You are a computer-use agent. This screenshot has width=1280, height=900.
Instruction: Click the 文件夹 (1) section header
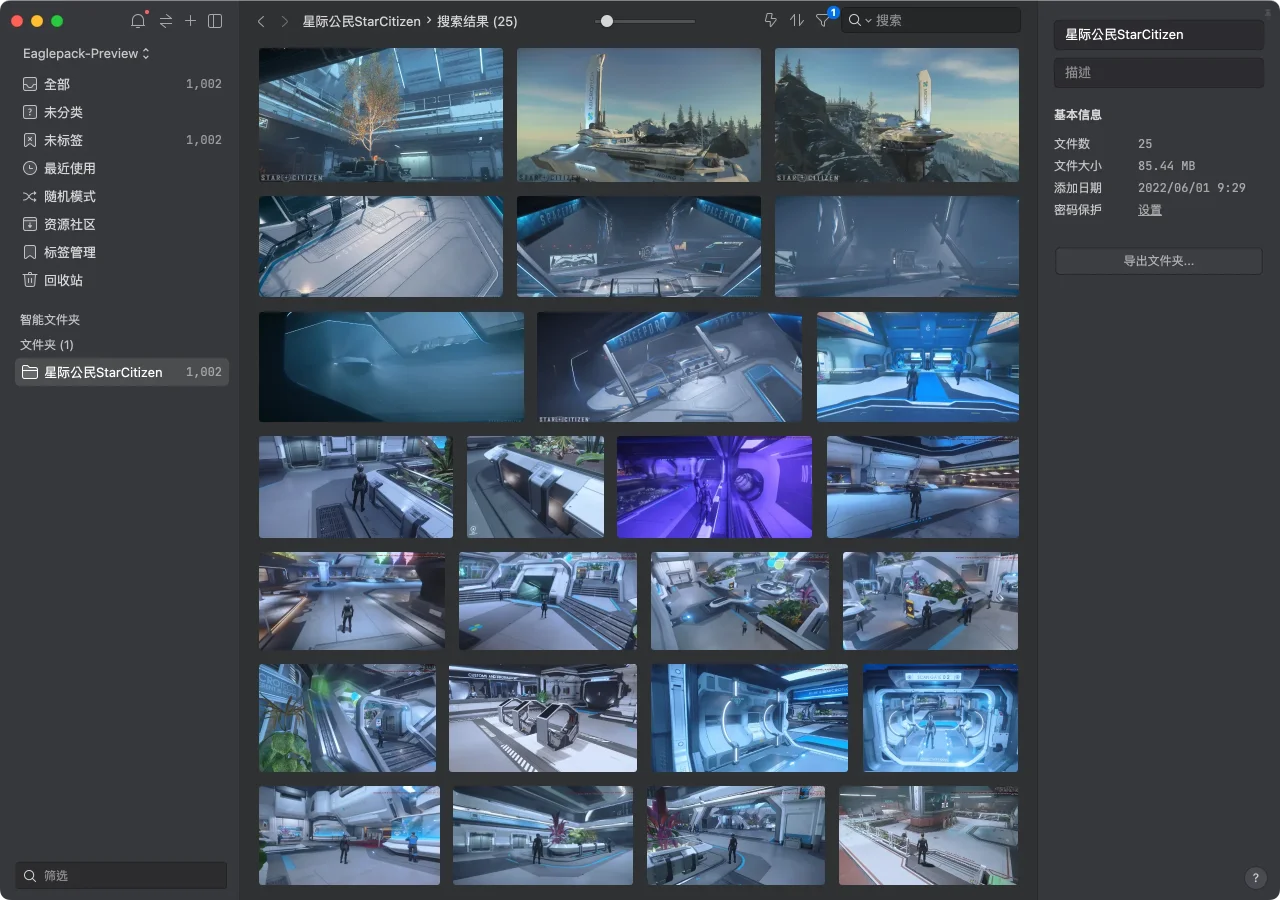pos(47,344)
